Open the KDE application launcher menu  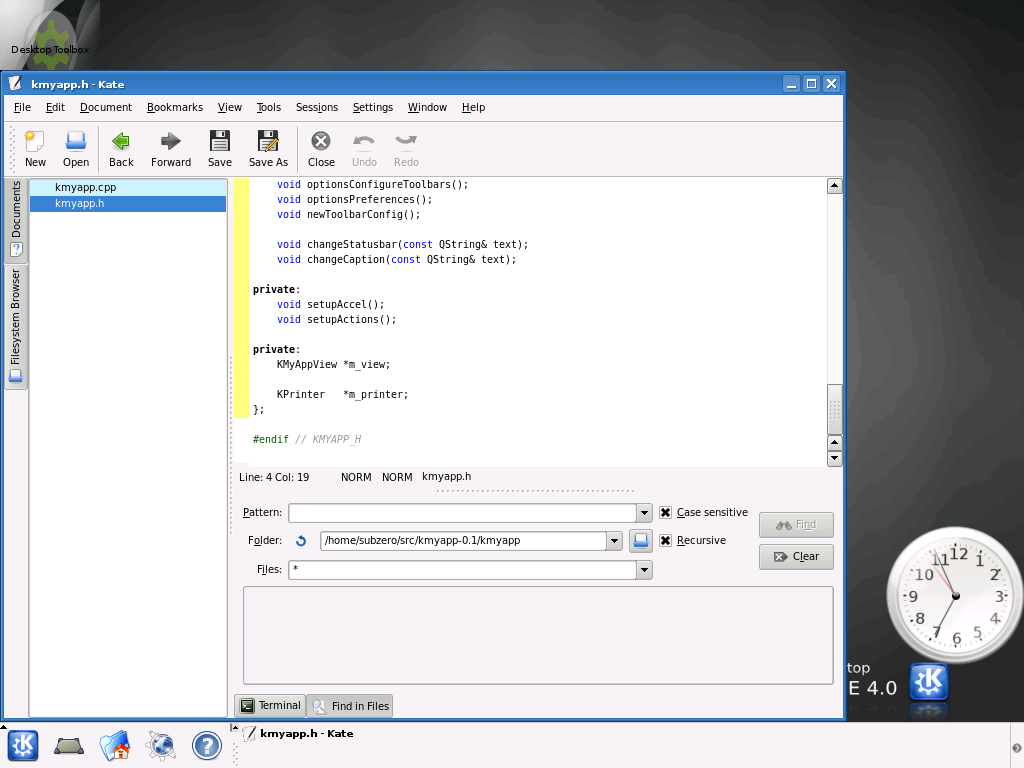(23, 745)
